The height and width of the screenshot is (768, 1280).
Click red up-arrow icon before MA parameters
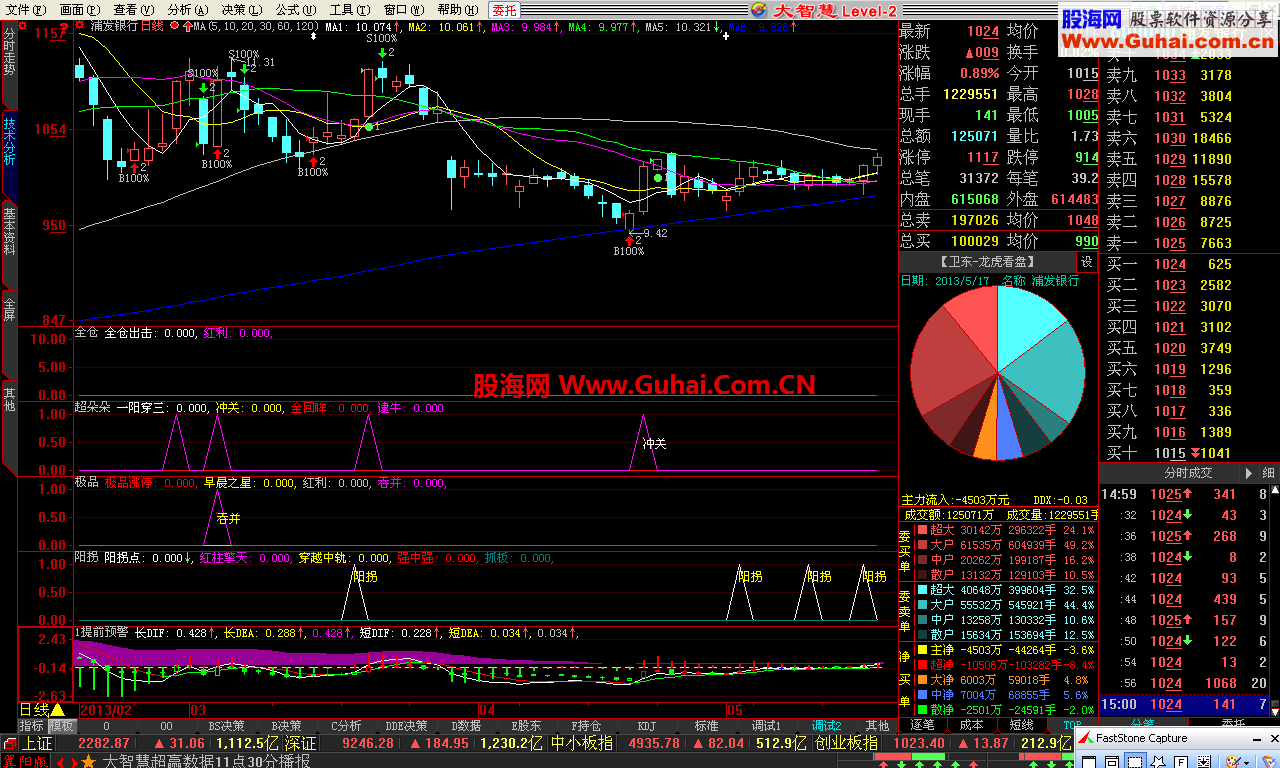coord(188,27)
